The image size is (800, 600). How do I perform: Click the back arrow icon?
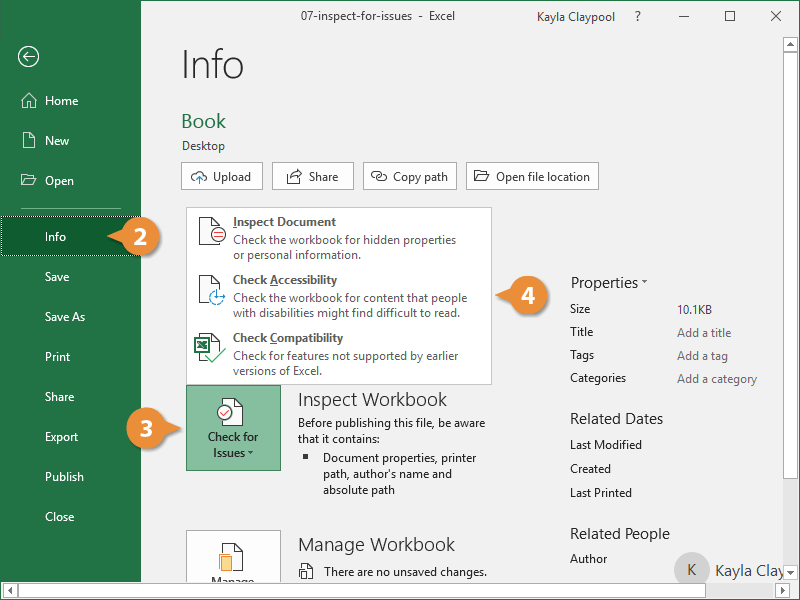[x=28, y=57]
